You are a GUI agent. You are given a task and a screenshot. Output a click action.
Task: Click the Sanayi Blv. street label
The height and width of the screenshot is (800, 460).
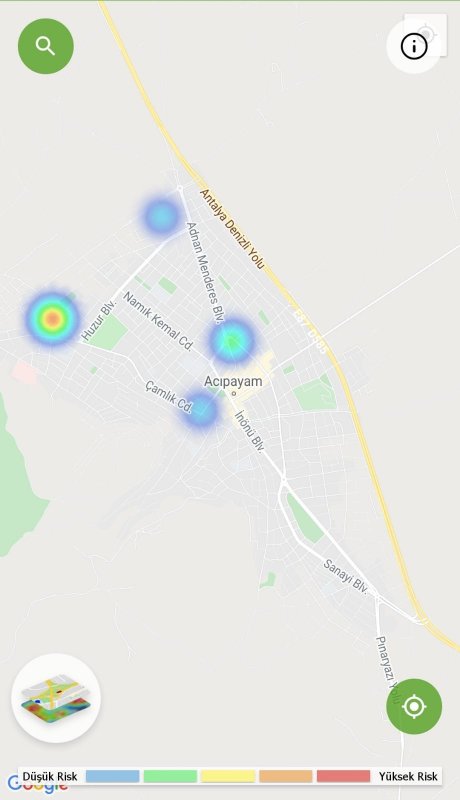(345, 577)
